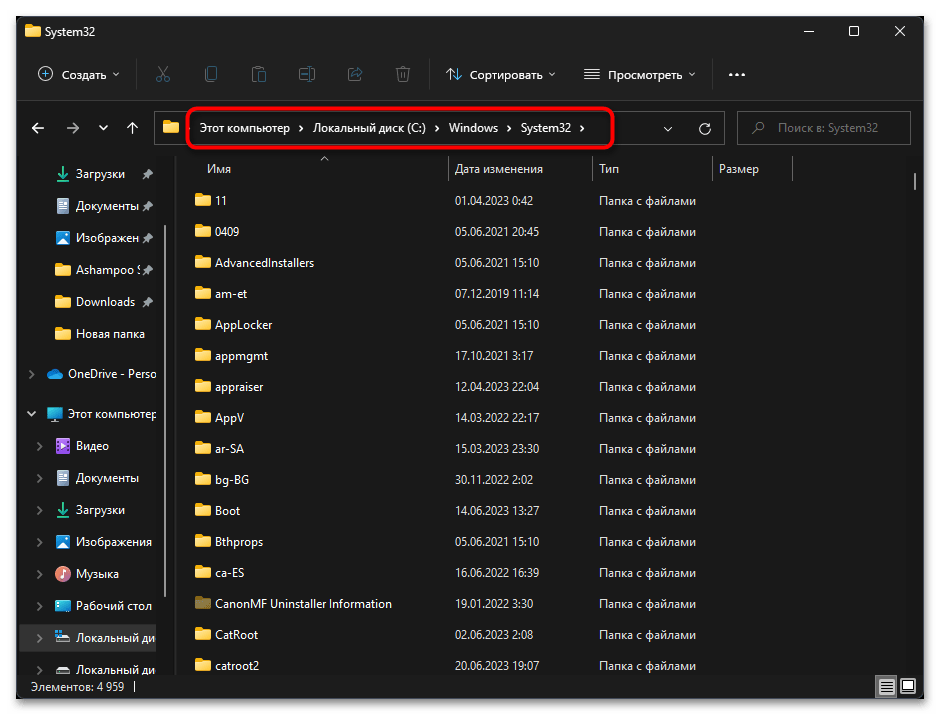Select the Rename icon in the toolbar
940x715 pixels.
(307, 74)
